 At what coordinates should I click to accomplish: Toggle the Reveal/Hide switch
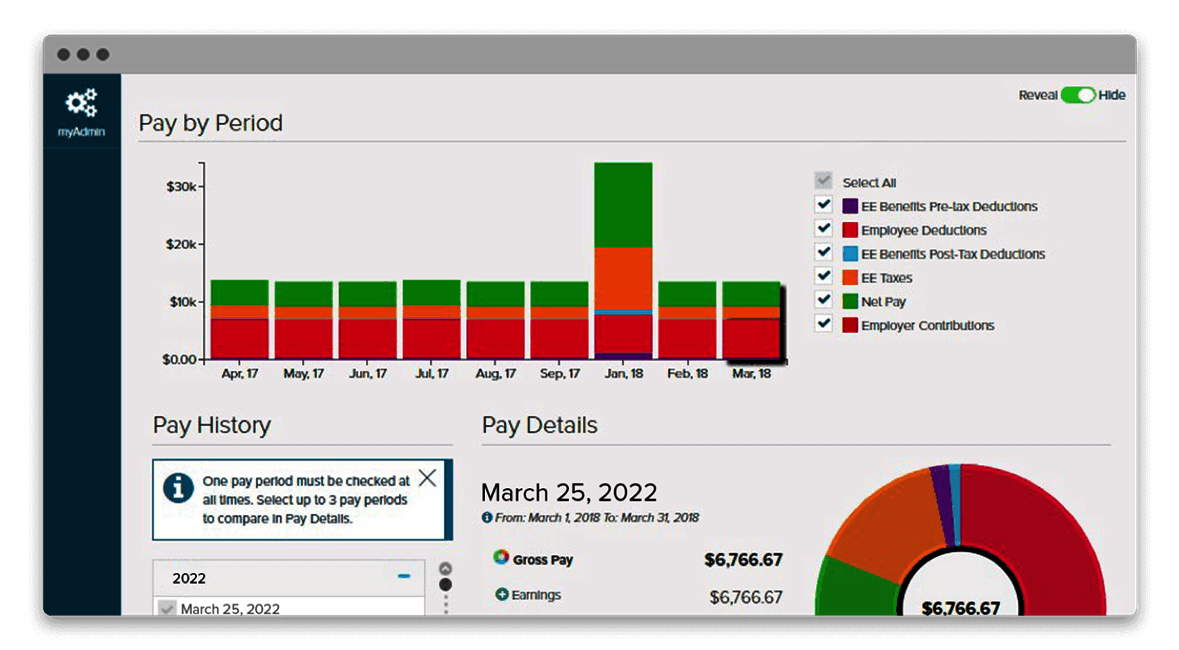click(x=1077, y=96)
